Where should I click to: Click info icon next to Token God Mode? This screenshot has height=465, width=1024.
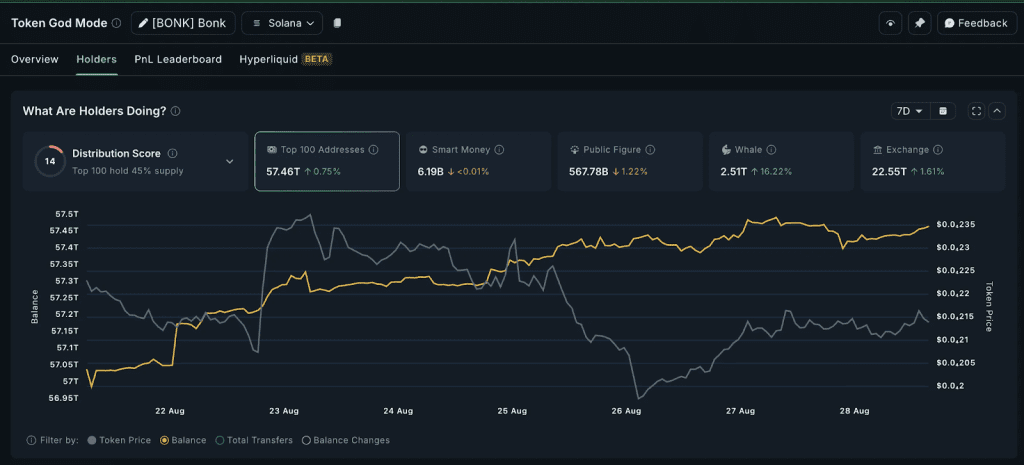click(117, 23)
